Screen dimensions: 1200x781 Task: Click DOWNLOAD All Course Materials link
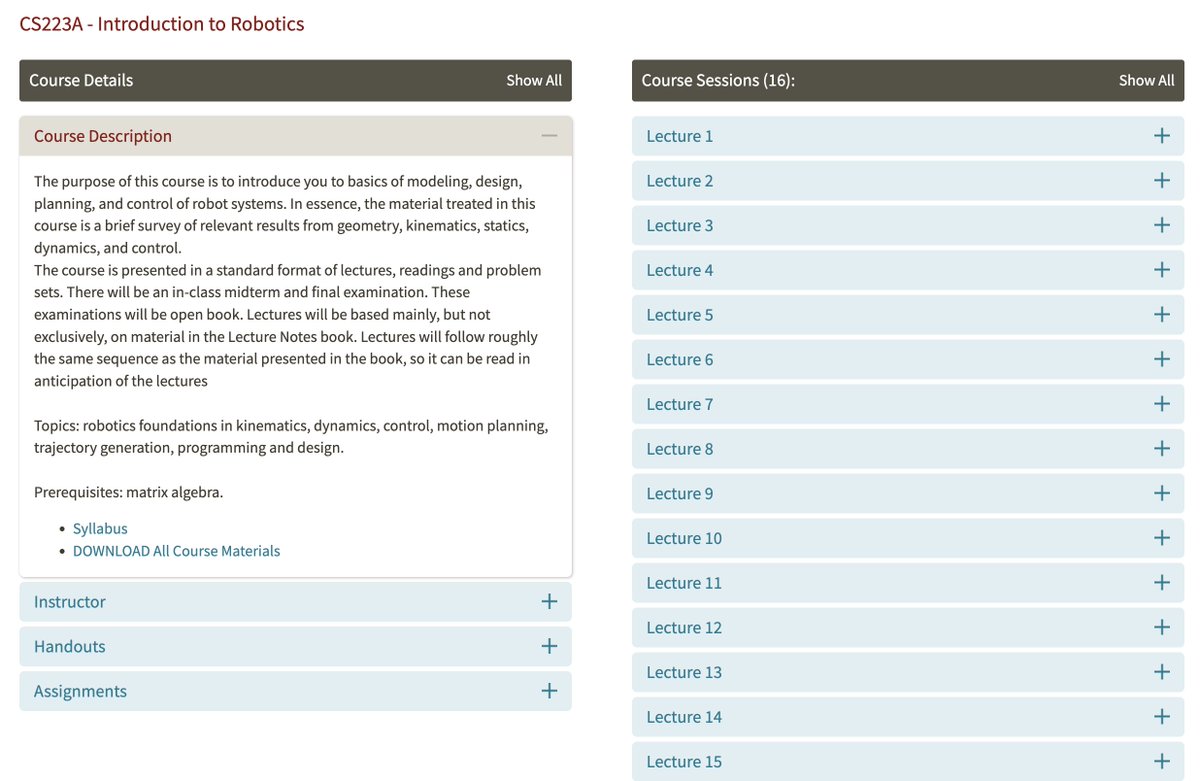(176, 551)
